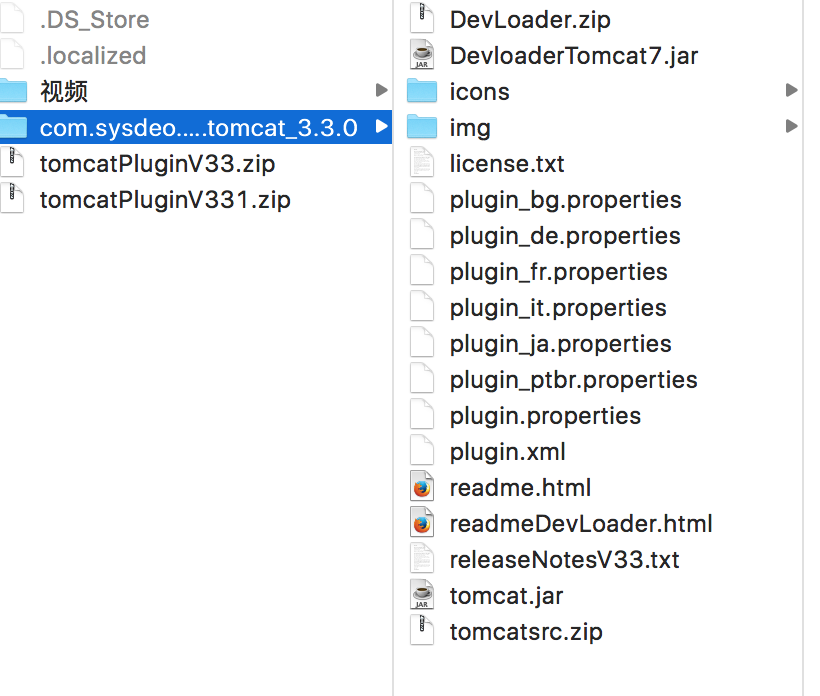Select the folder name com.sysdeo.....tomcat_3.3.0
This screenshot has width=820, height=696.
(x=199, y=128)
